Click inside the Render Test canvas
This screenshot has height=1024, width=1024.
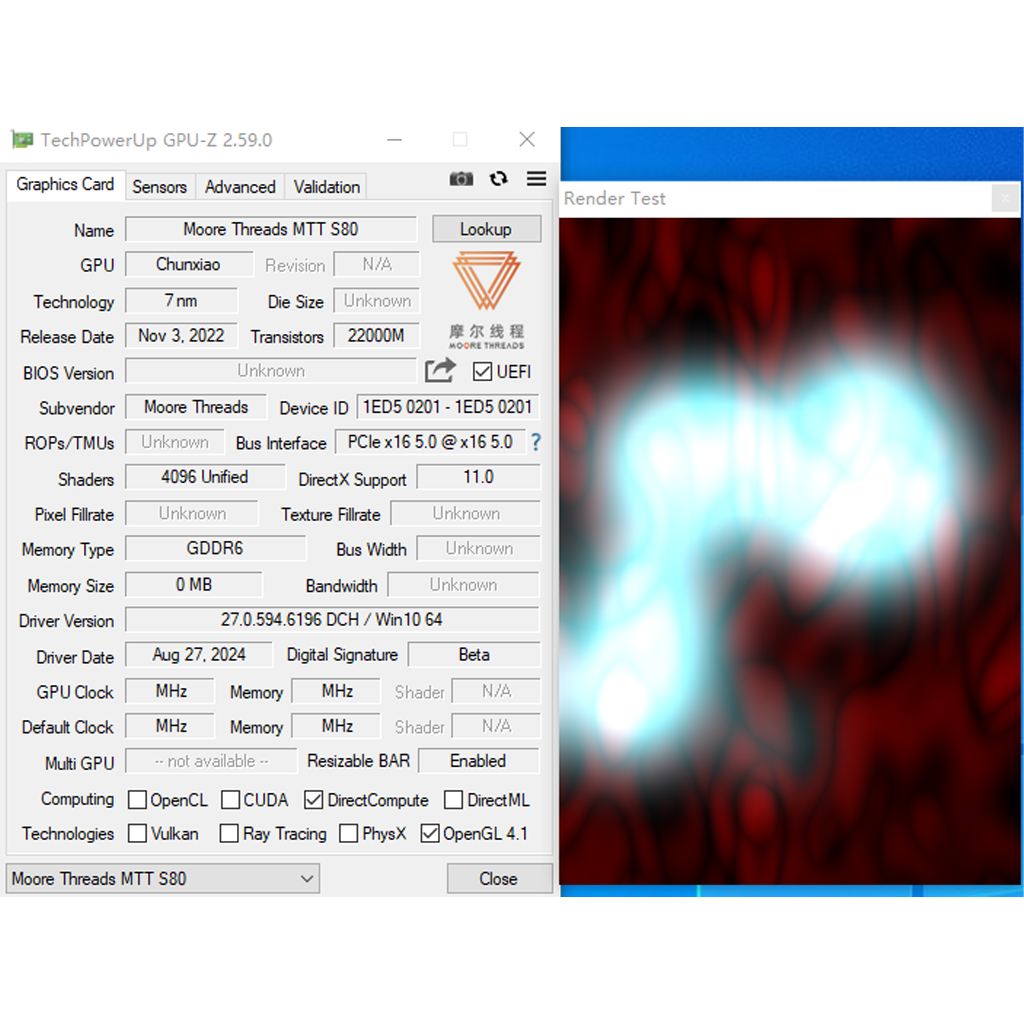click(790, 550)
